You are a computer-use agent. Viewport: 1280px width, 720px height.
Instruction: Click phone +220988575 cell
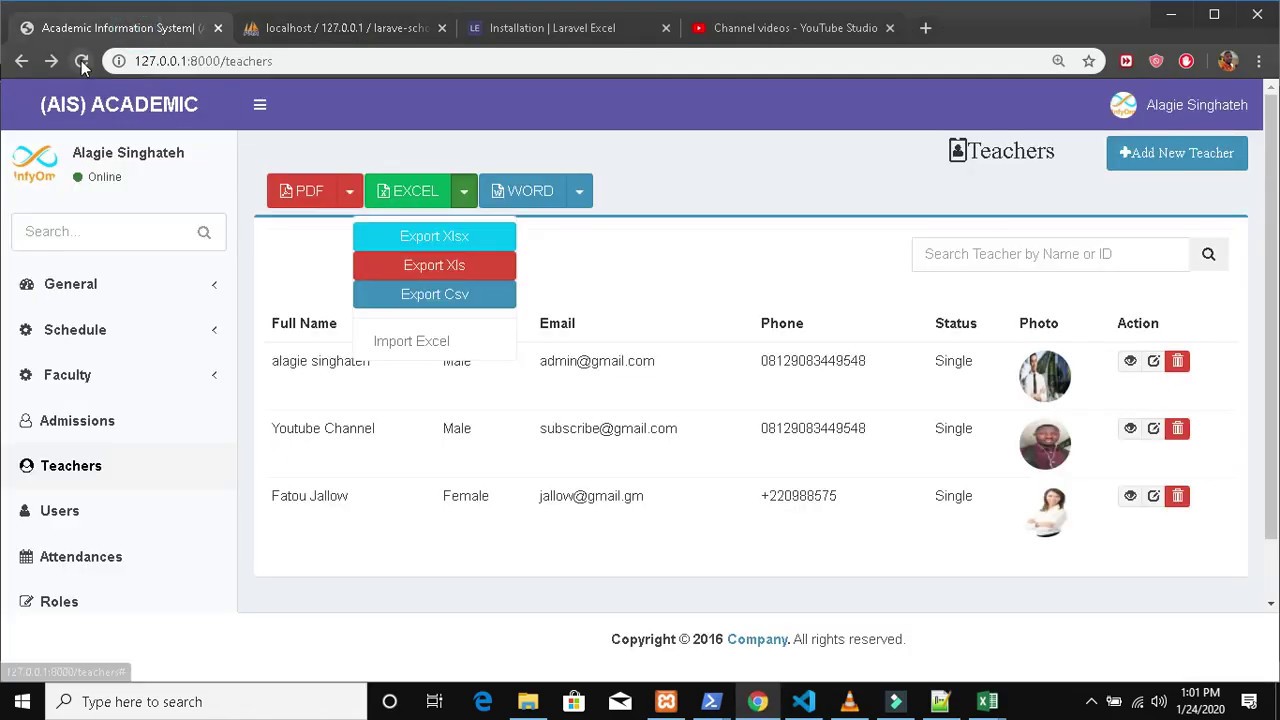click(x=798, y=496)
